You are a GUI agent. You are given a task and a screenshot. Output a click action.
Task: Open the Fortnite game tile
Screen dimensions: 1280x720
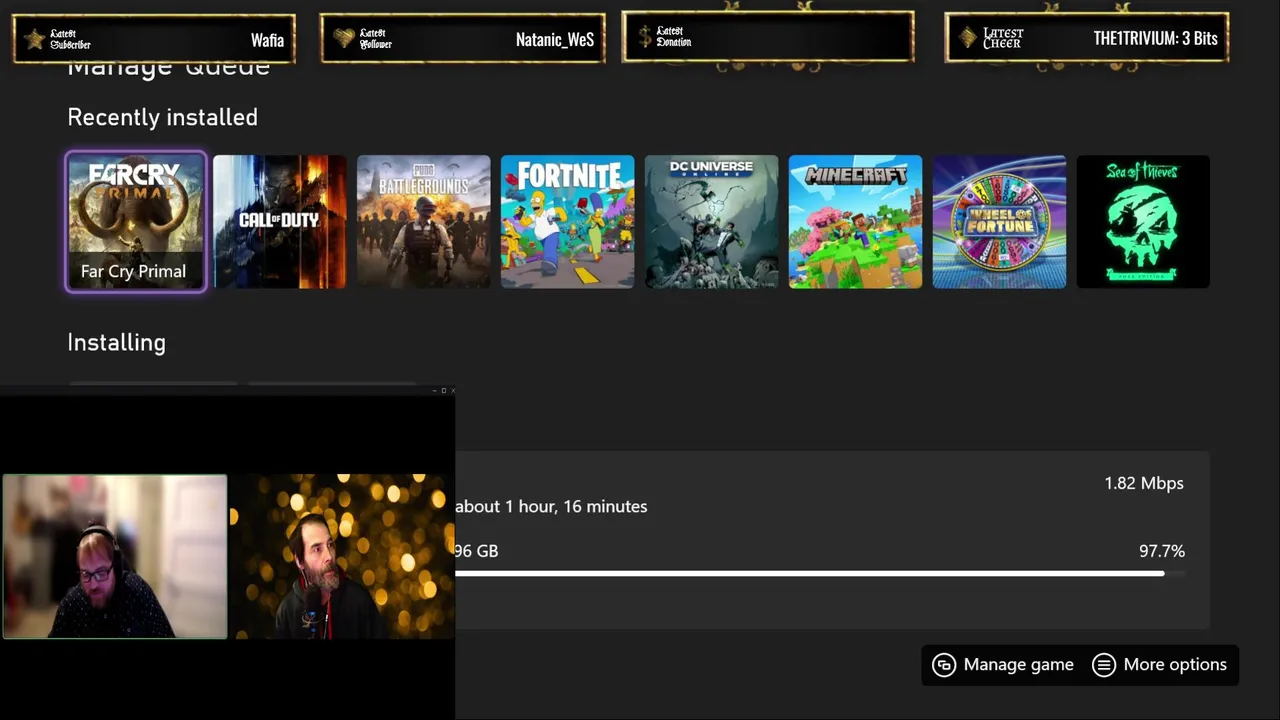(567, 222)
